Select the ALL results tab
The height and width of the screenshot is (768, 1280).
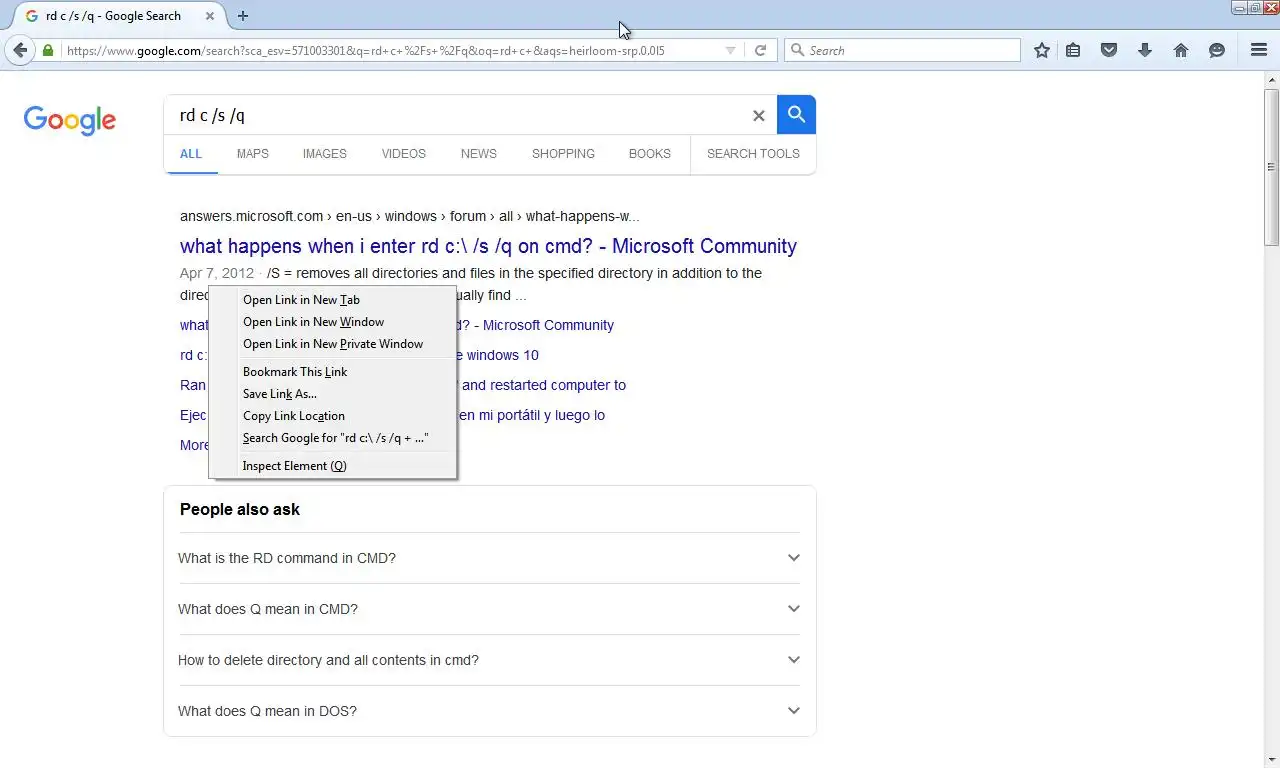[x=191, y=154]
